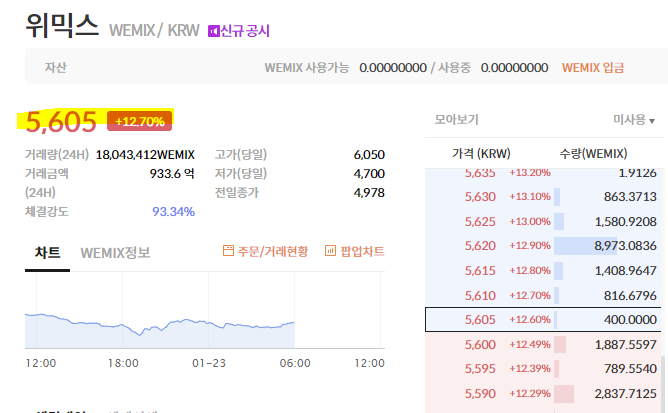This screenshot has height=413, width=668.
Task: Select the 5,595 bid price row
Action: (x=543, y=368)
